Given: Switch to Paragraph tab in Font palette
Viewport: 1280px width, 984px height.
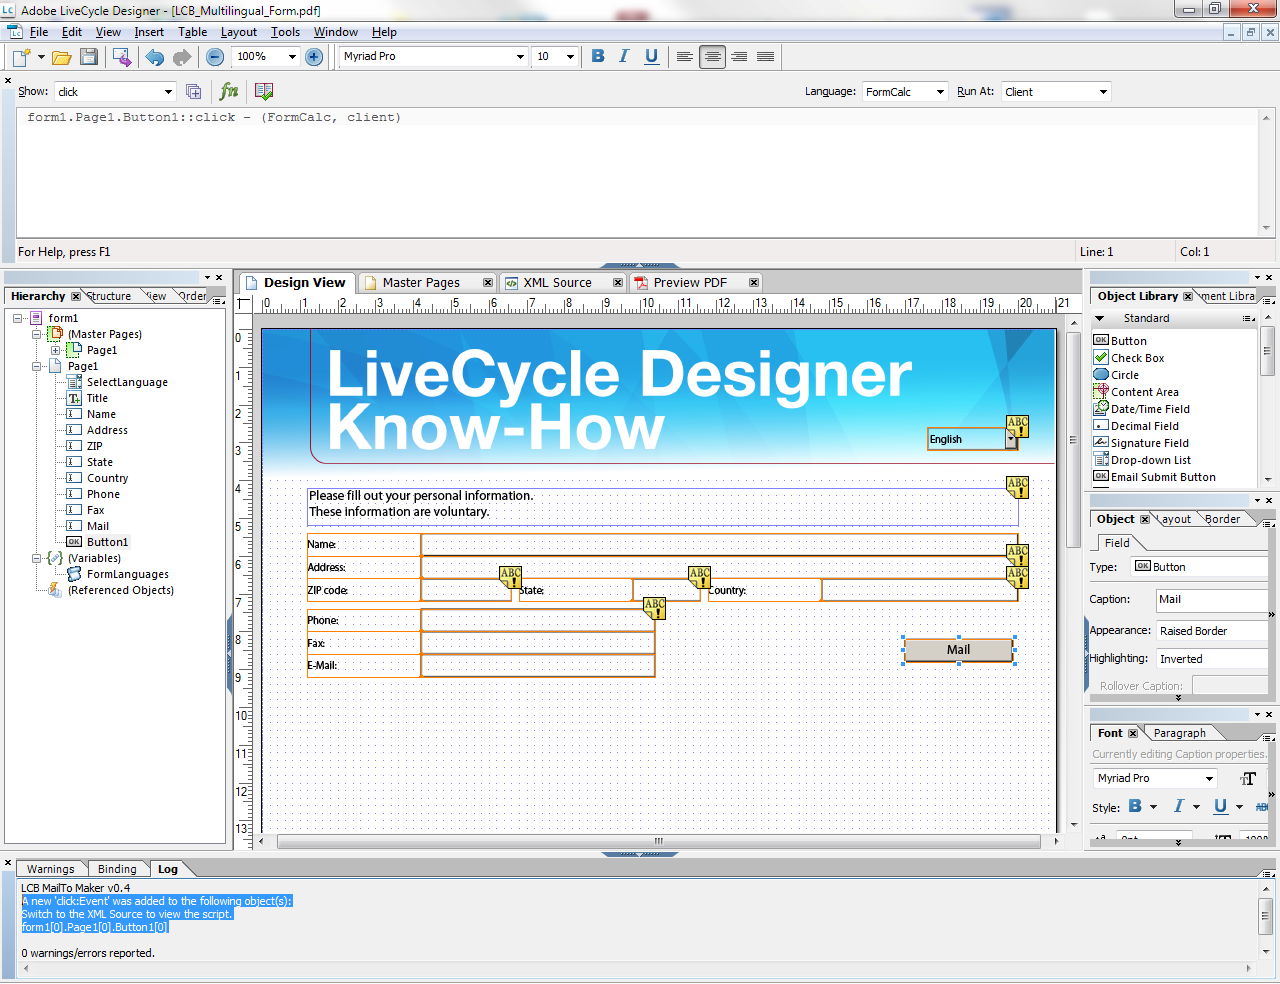Looking at the screenshot, I should [x=1179, y=733].
